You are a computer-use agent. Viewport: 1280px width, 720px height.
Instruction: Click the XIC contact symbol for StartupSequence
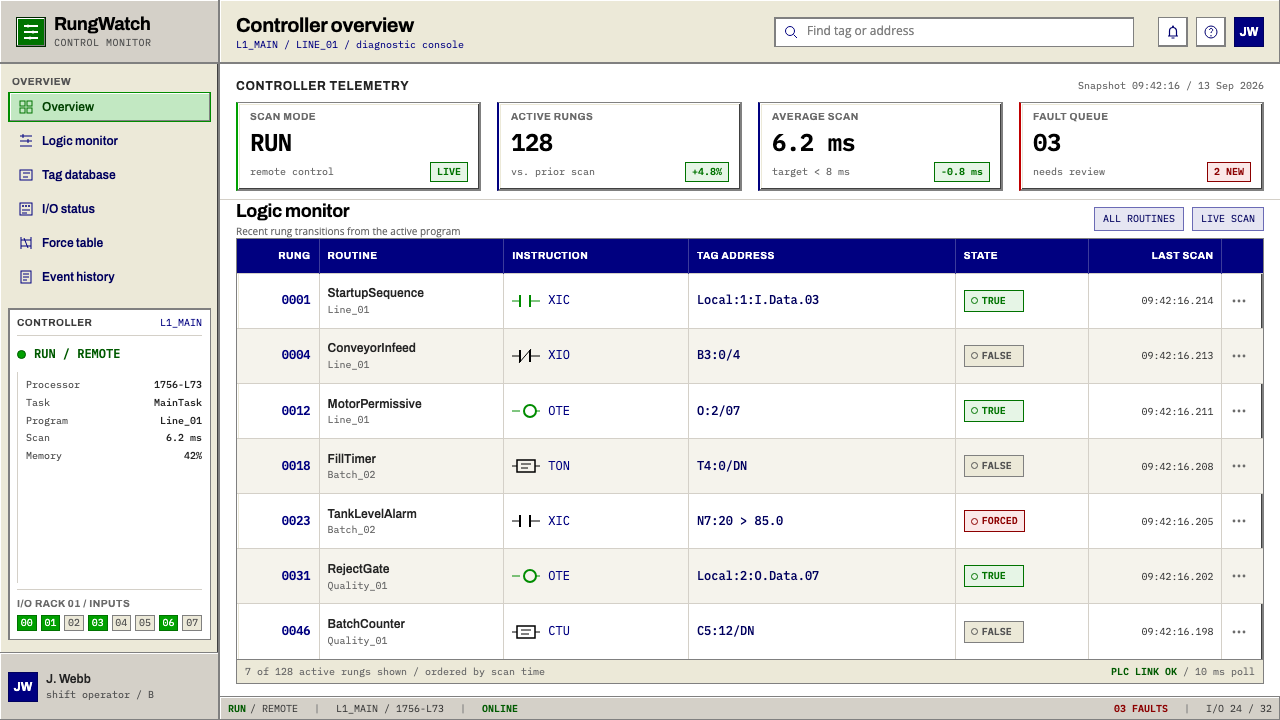click(x=526, y=300)
